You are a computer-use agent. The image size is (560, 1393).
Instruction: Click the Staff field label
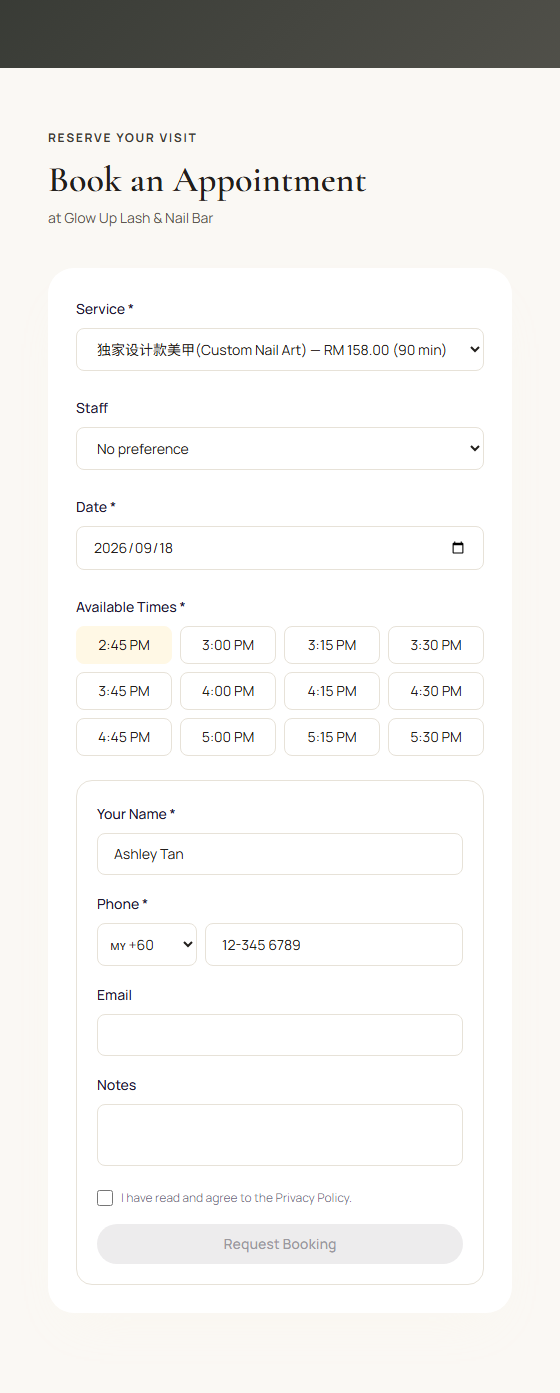click(x=92, y=408)
